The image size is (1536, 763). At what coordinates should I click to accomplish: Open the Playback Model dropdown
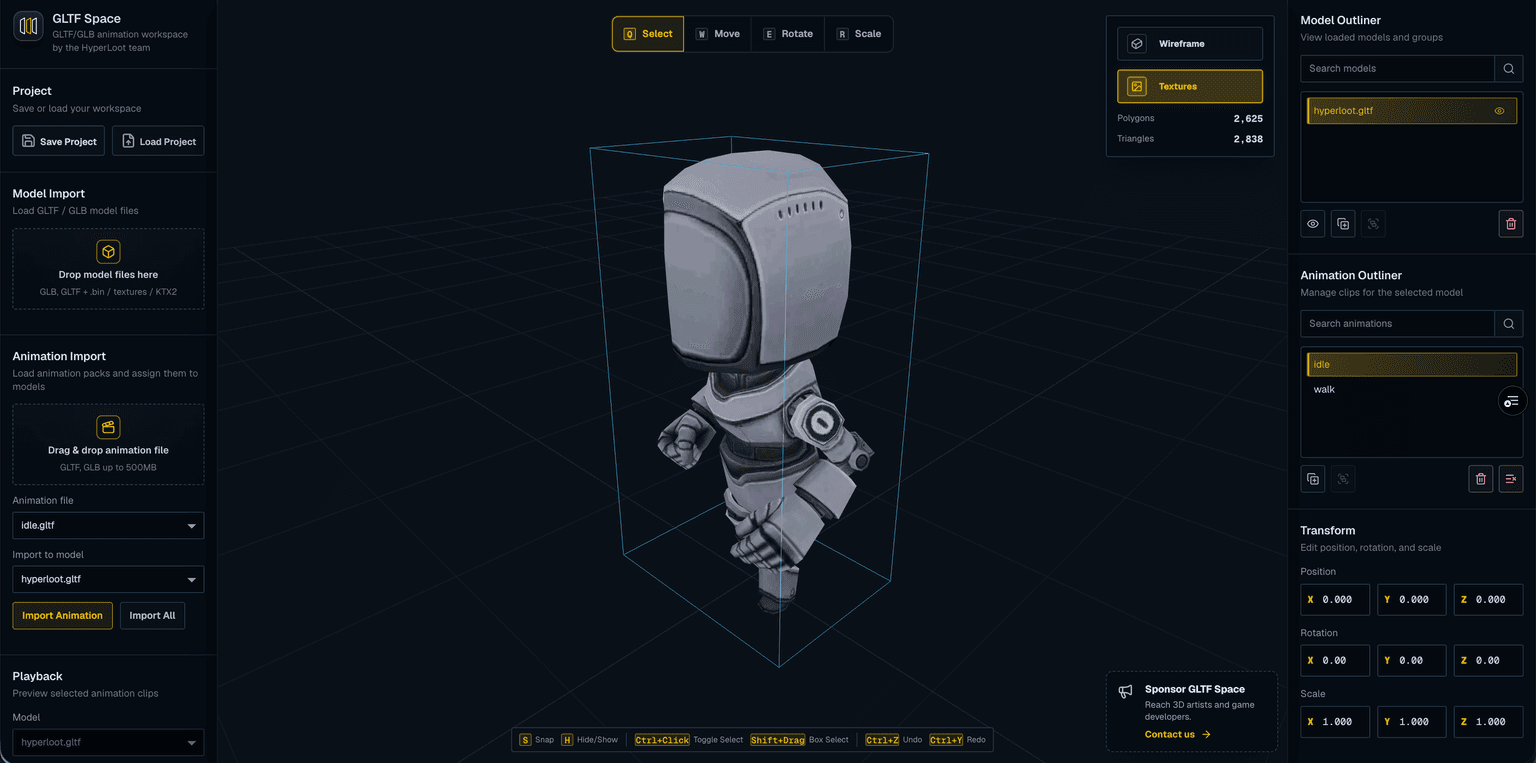[x=108, y=742]
